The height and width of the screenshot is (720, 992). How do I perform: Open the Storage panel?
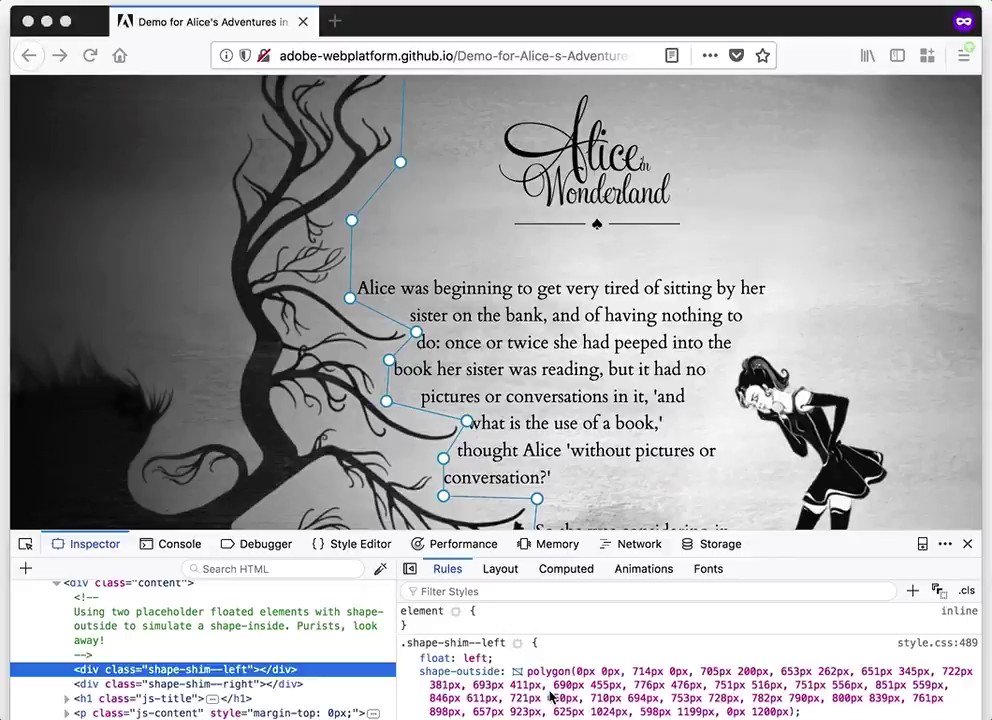711,544
